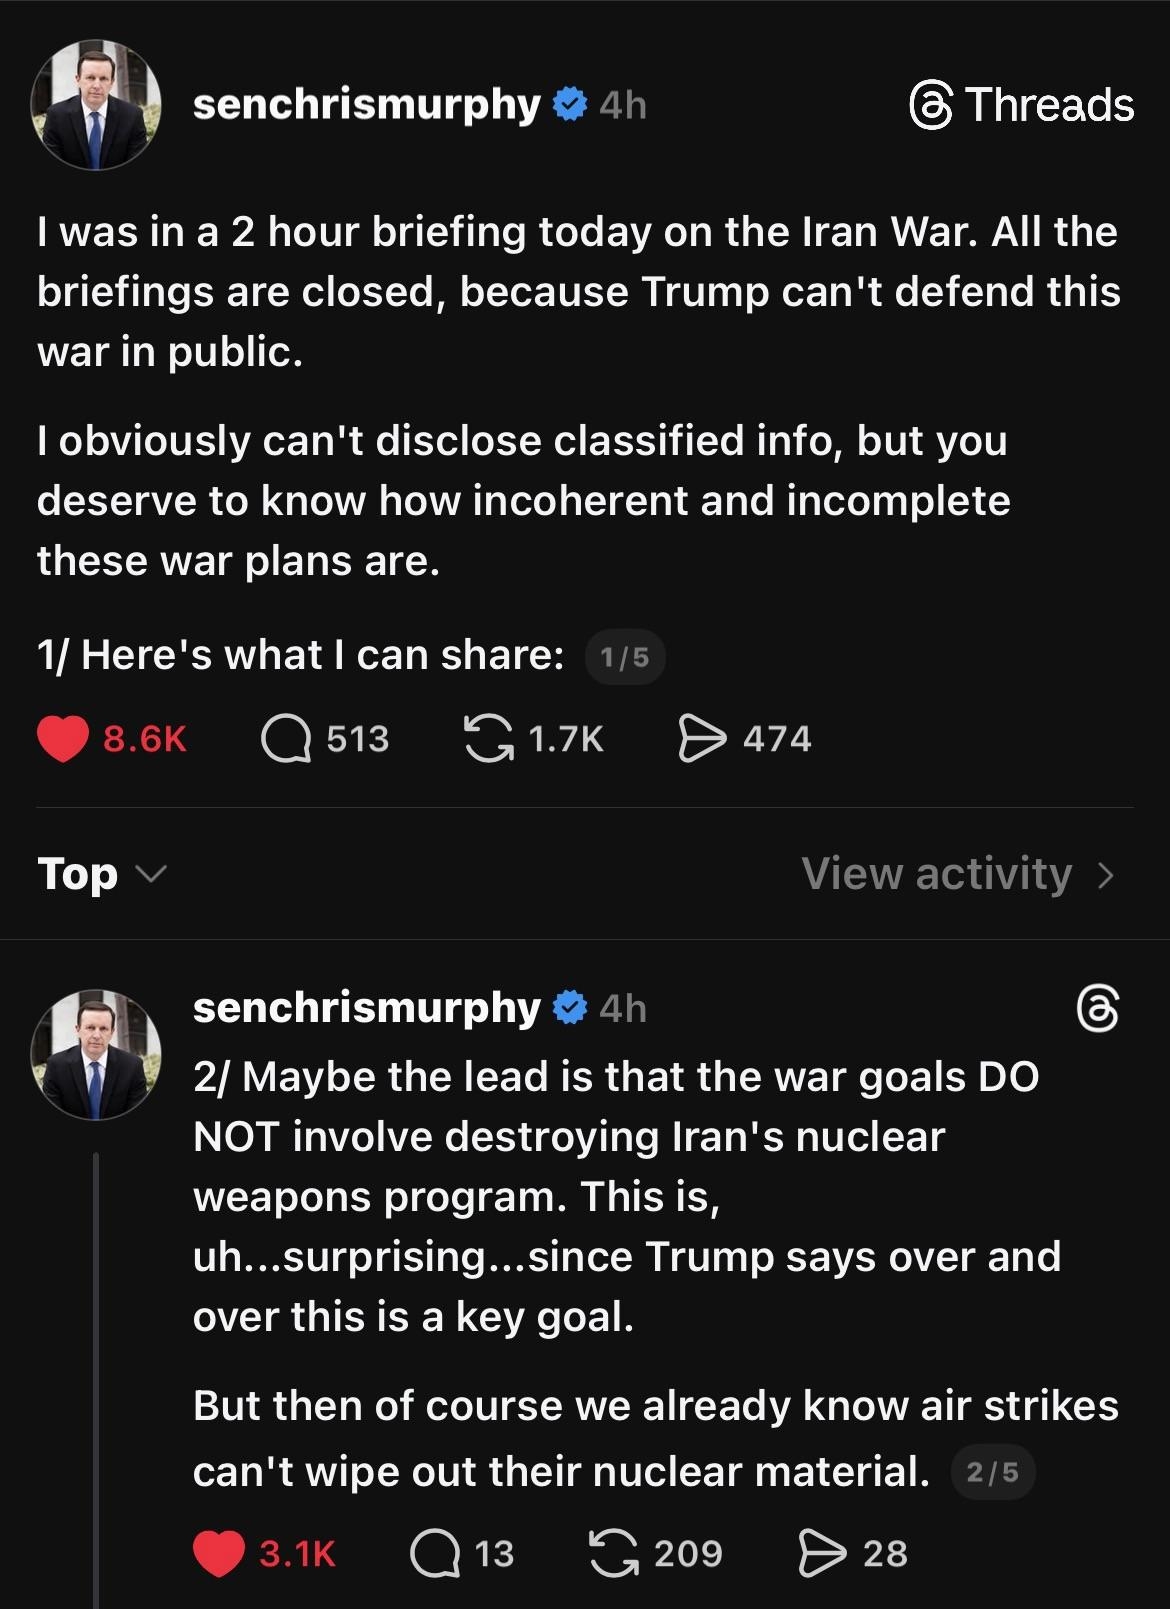Unlike the second post's red heart
This screenshot has height=1609, width=1170.
point(219,1553)
